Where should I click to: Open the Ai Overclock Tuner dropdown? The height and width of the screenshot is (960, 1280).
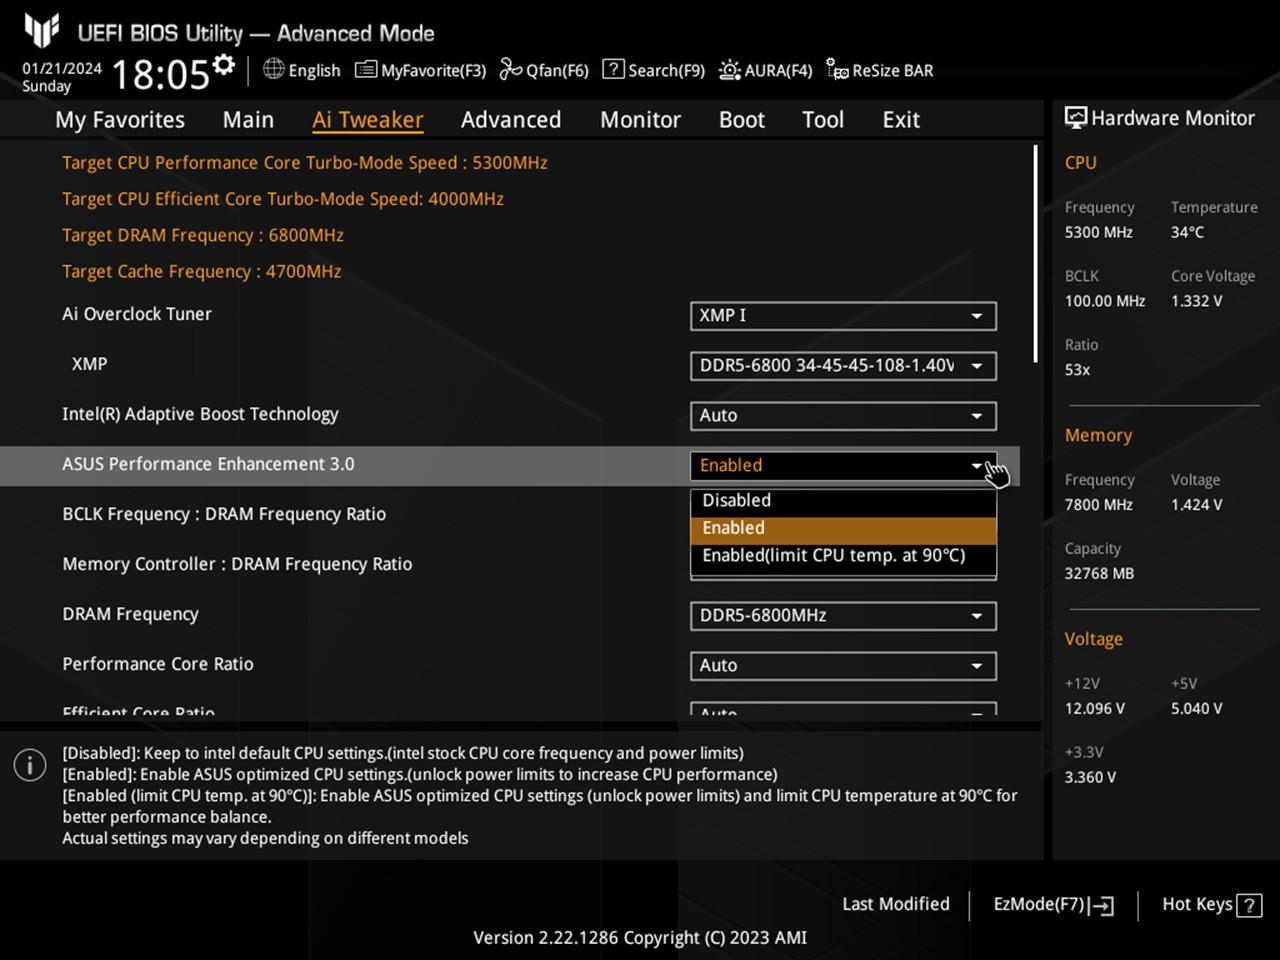coord(843,316)
